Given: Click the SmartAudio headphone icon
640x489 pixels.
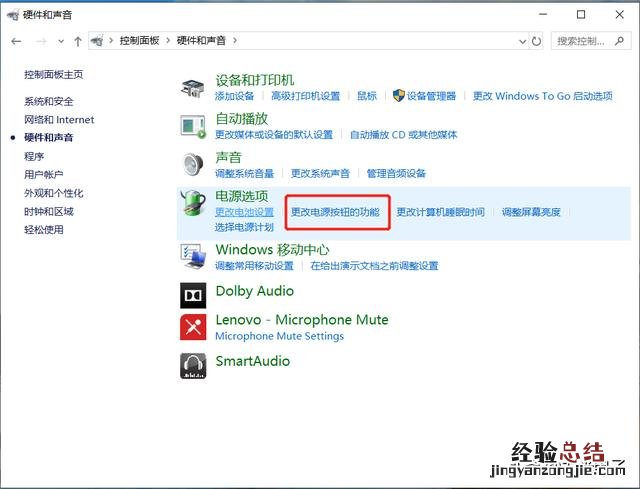Looking at the screenshot, I should pyautogui.click(x=193, y=365).
